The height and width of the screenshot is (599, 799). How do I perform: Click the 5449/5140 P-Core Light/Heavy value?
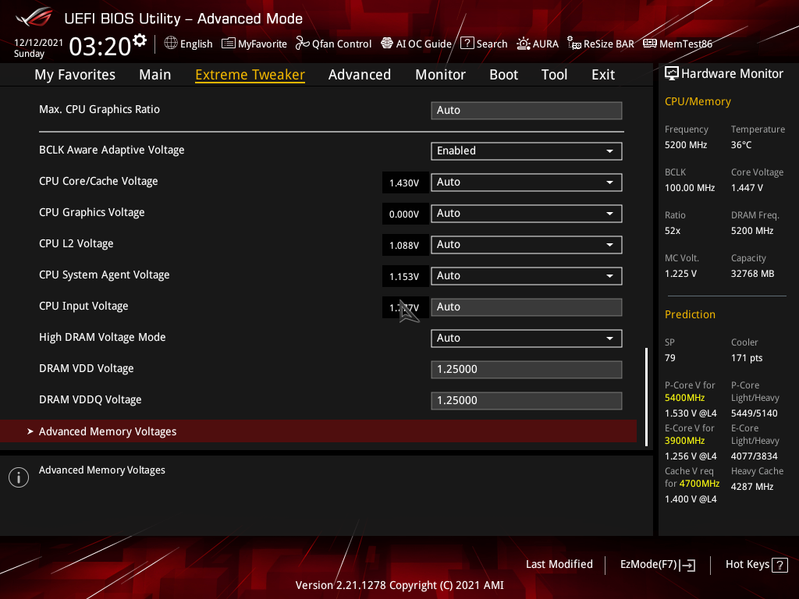pos(754,413)
